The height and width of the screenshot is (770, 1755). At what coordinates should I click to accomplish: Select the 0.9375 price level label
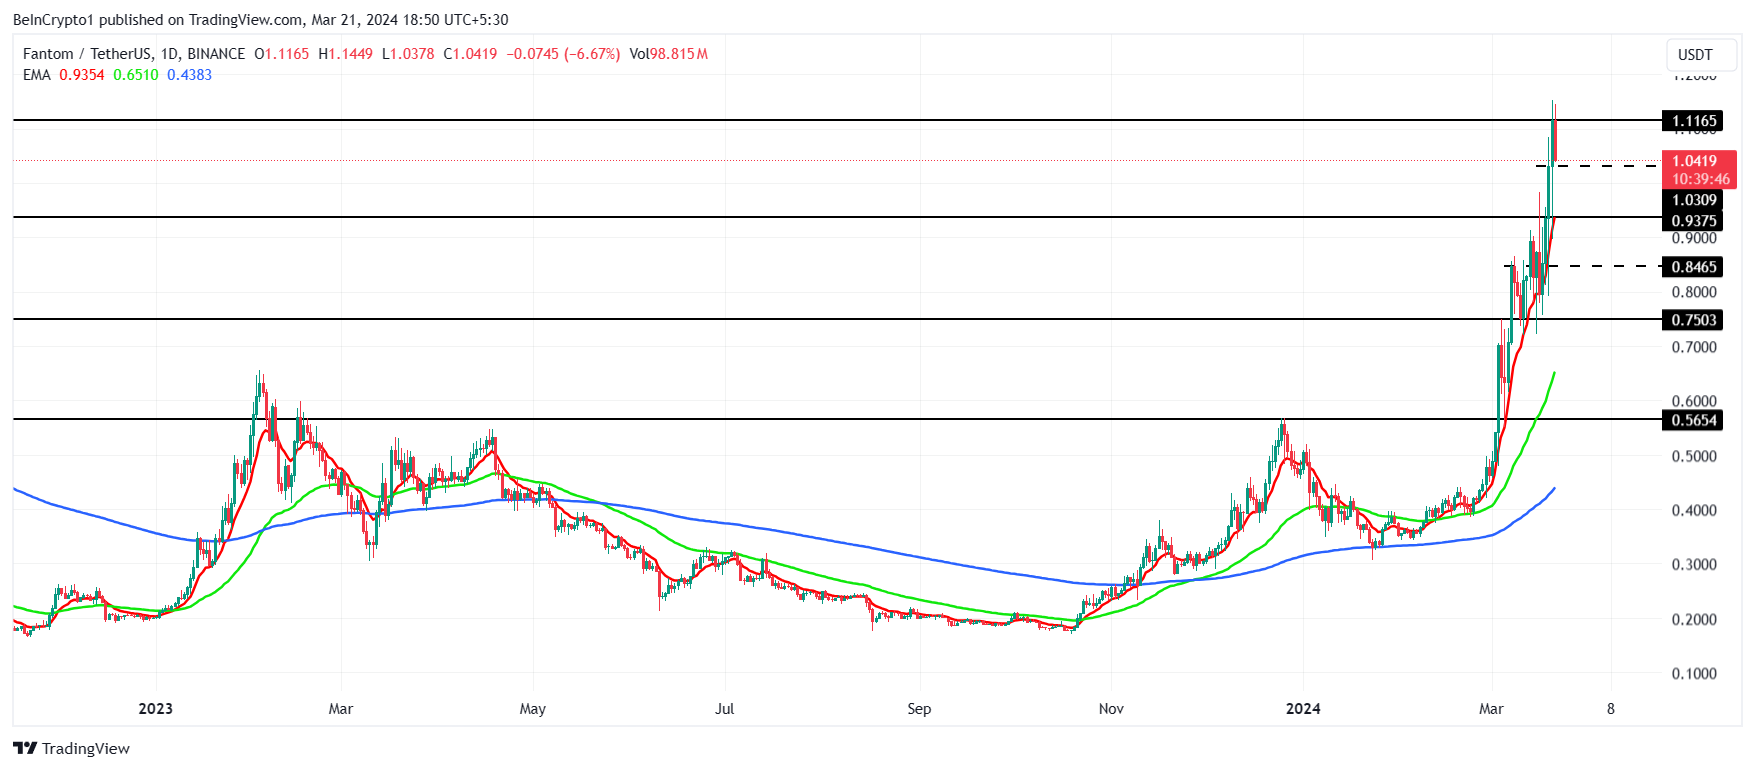pos(1692,221)
